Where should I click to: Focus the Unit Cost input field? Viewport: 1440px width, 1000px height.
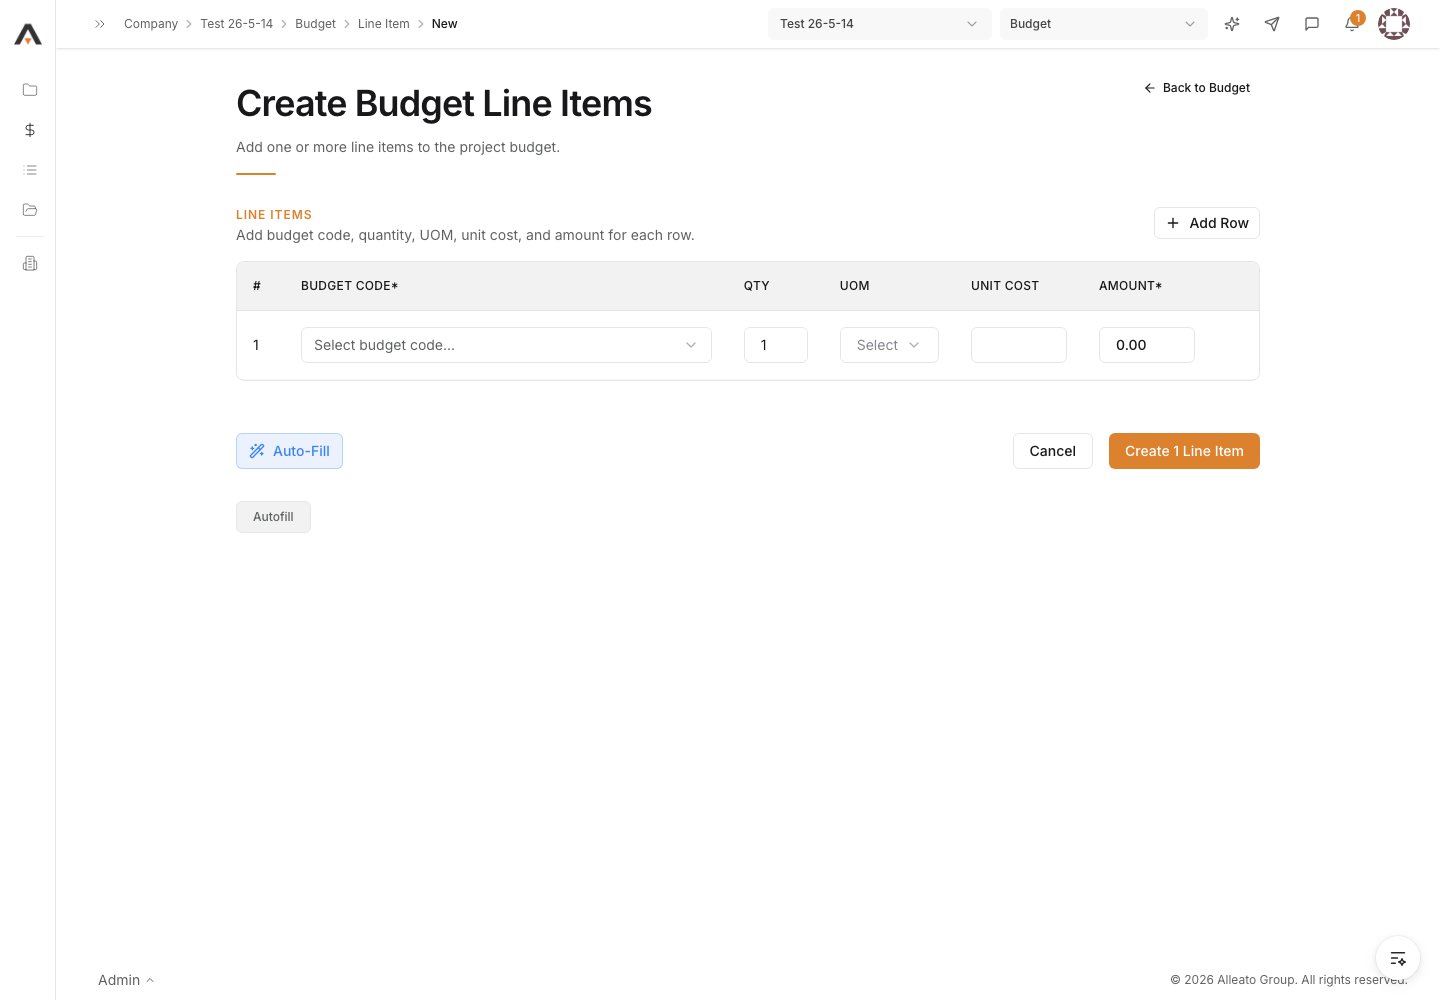pos(1019,345)
